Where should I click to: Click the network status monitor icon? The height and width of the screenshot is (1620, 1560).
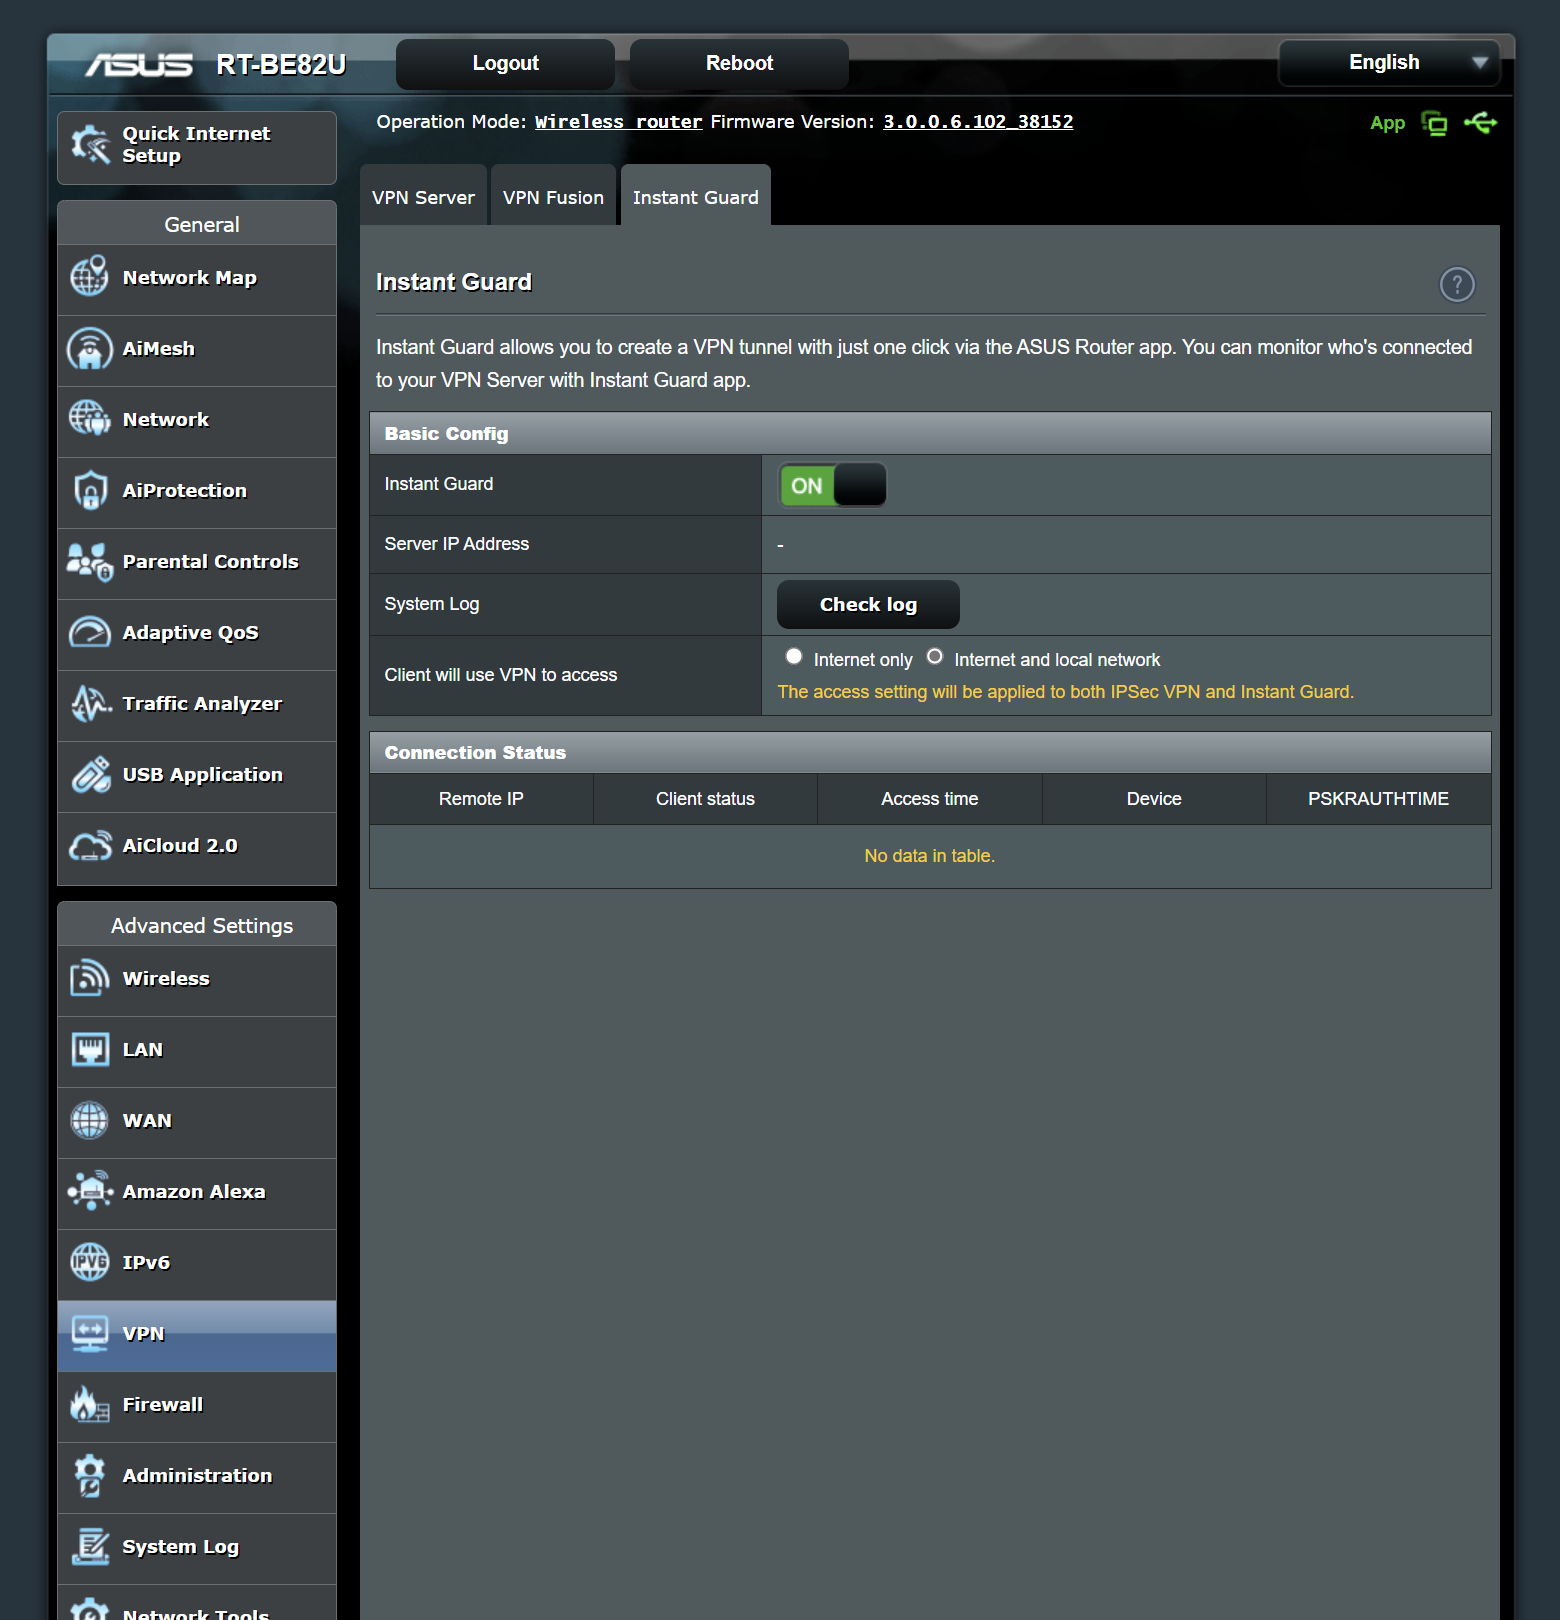[x=1435, y=123]
